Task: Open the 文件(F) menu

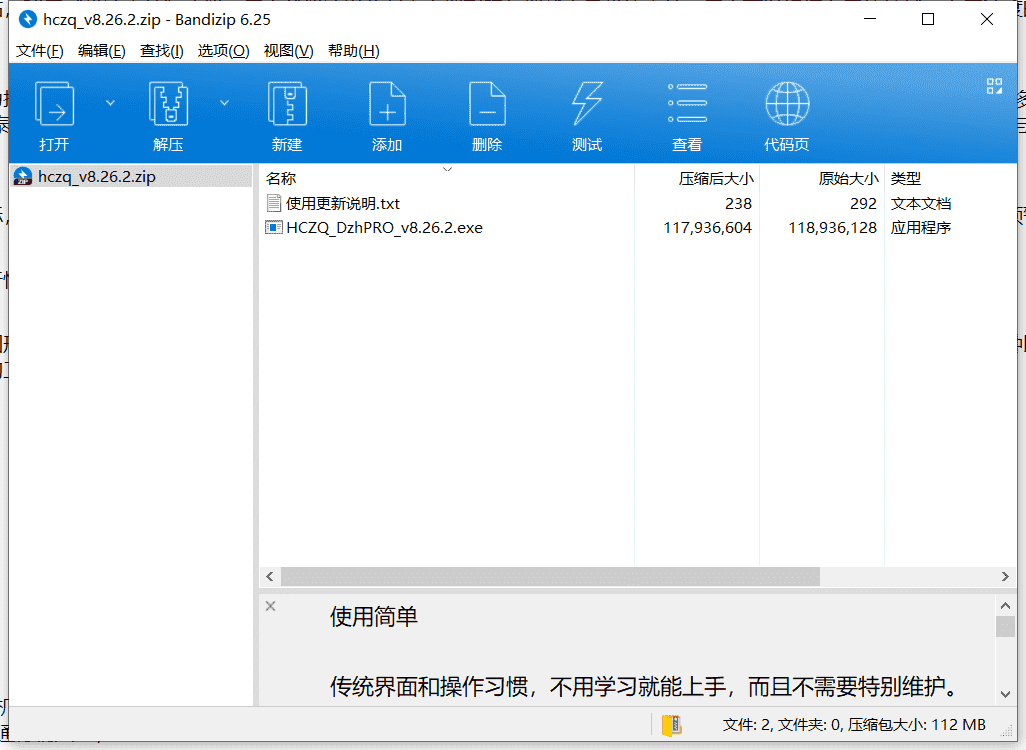Action: click(x=39, y=51)
